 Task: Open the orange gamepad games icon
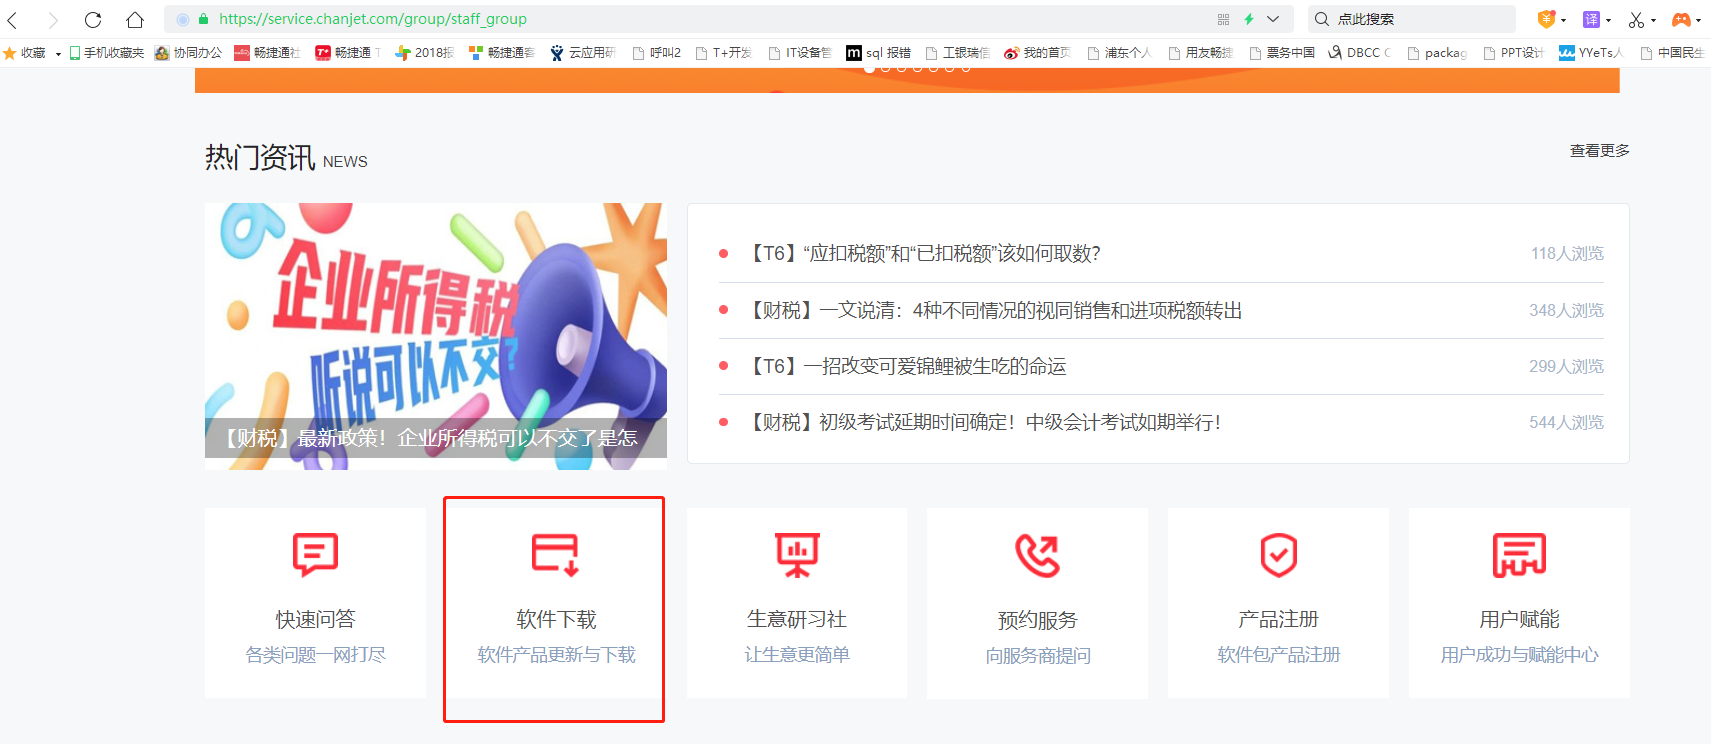tap(1681, 19)
